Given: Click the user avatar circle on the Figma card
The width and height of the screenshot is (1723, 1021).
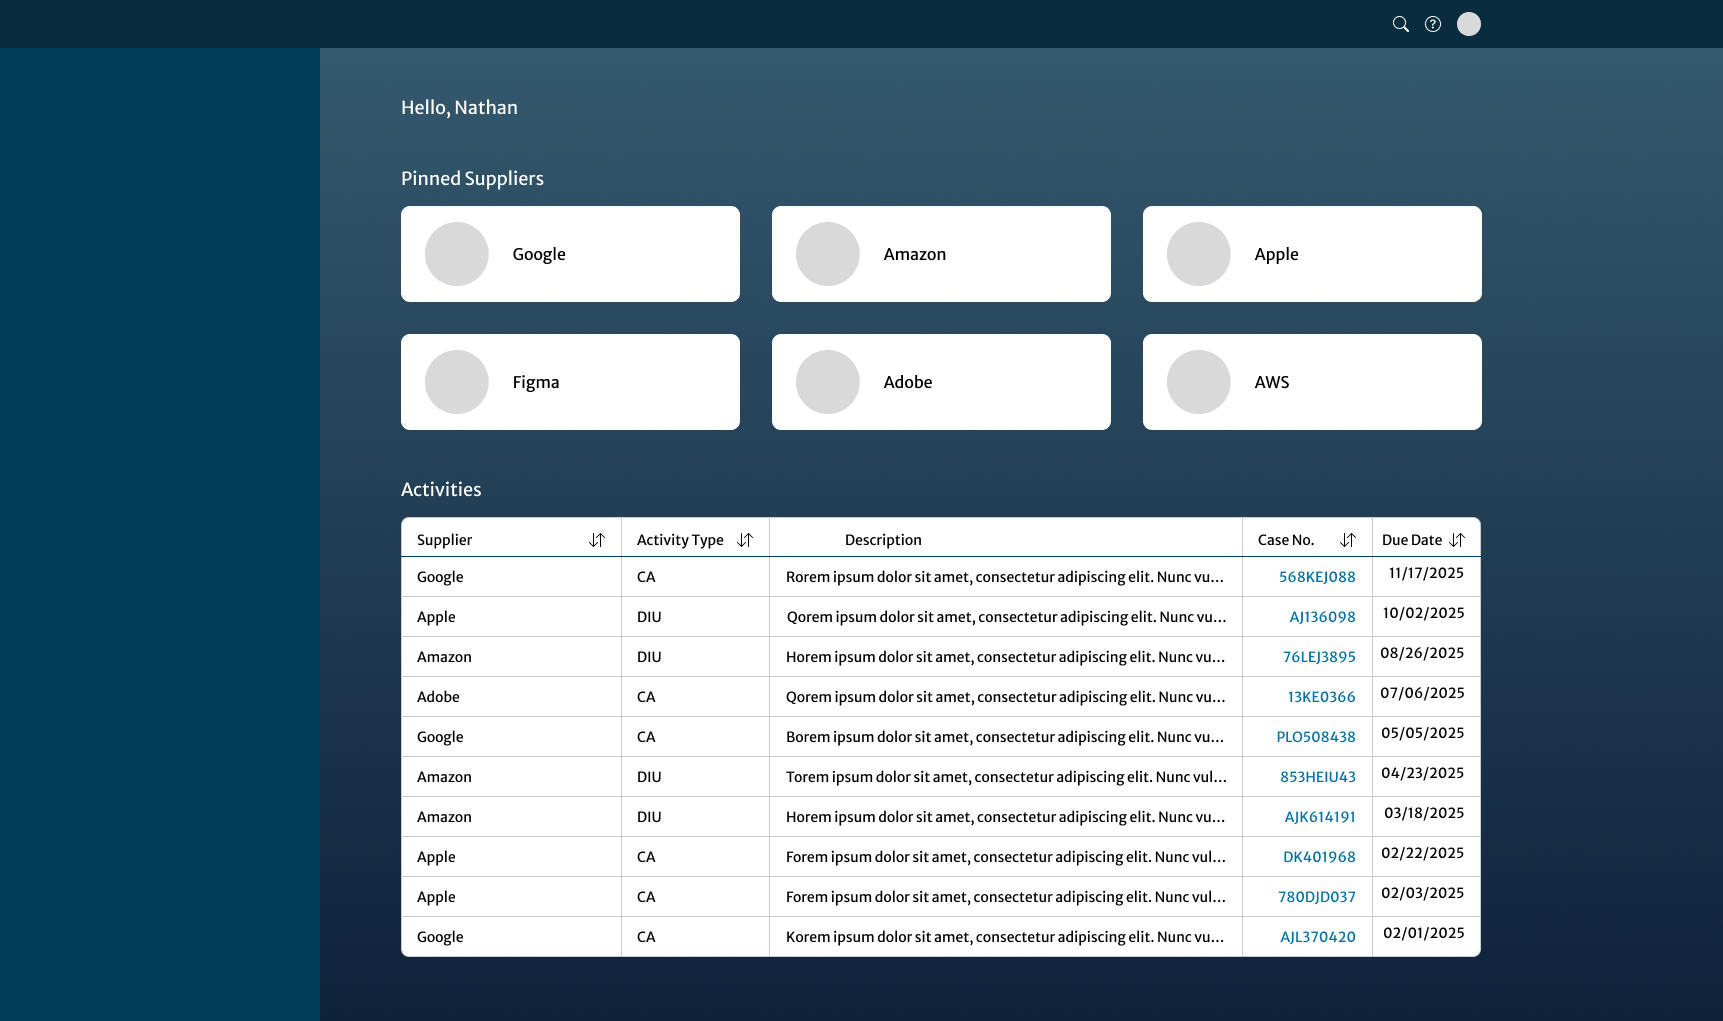Looking at the screenshot, I should [x=456, y=381].
